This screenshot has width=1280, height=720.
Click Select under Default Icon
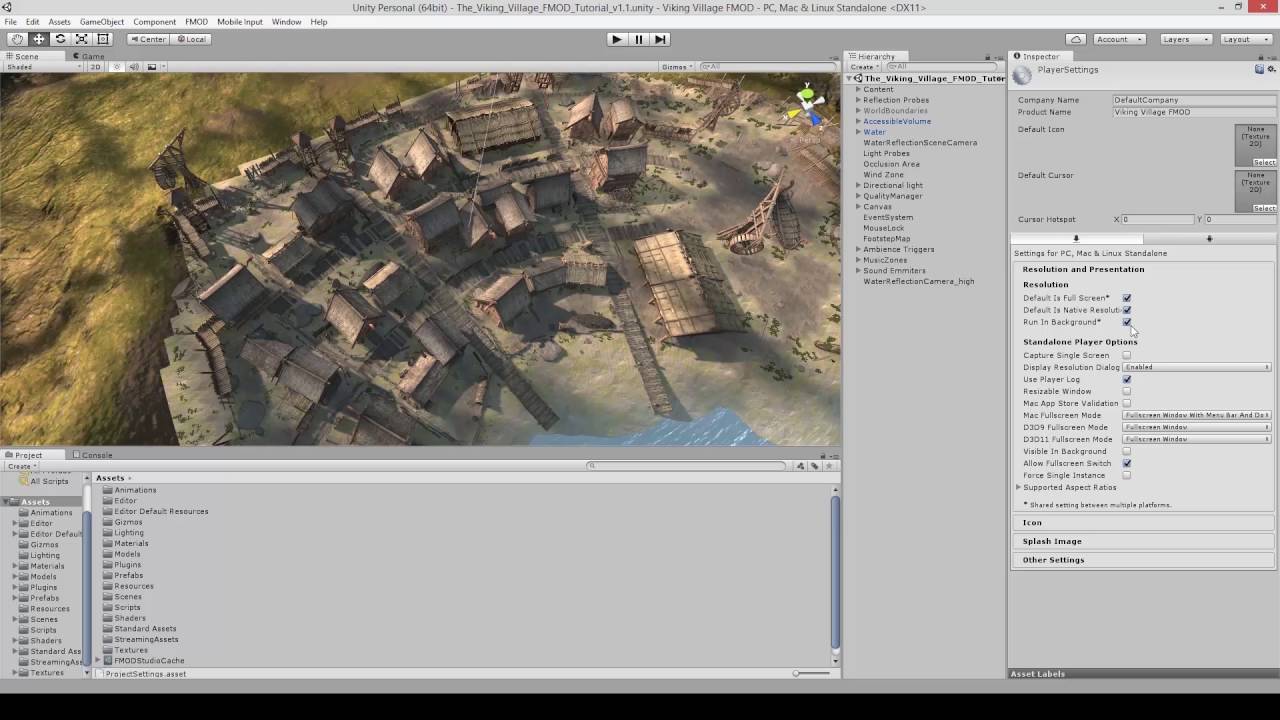1264,162
